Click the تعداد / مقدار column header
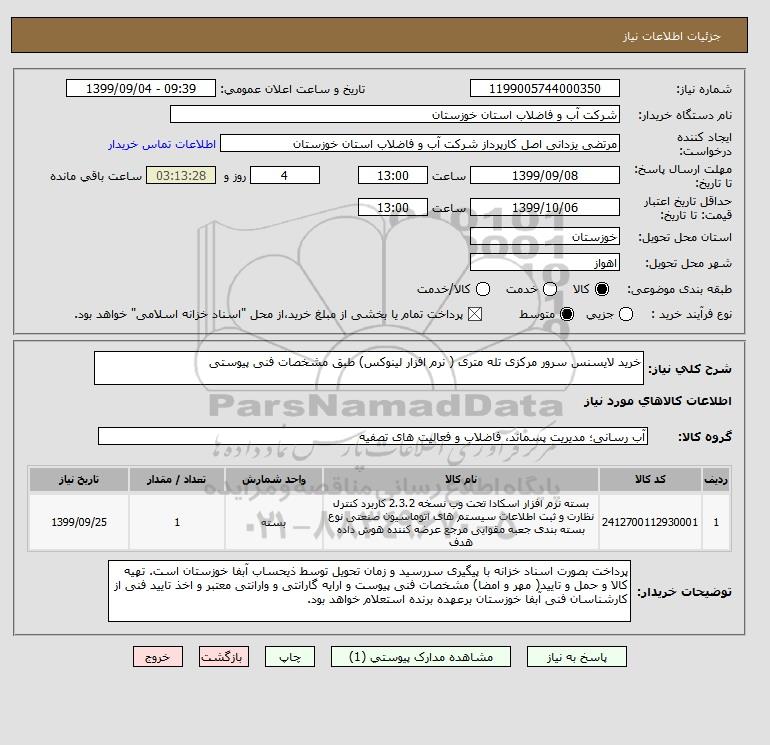 click(x=177, y=479)
